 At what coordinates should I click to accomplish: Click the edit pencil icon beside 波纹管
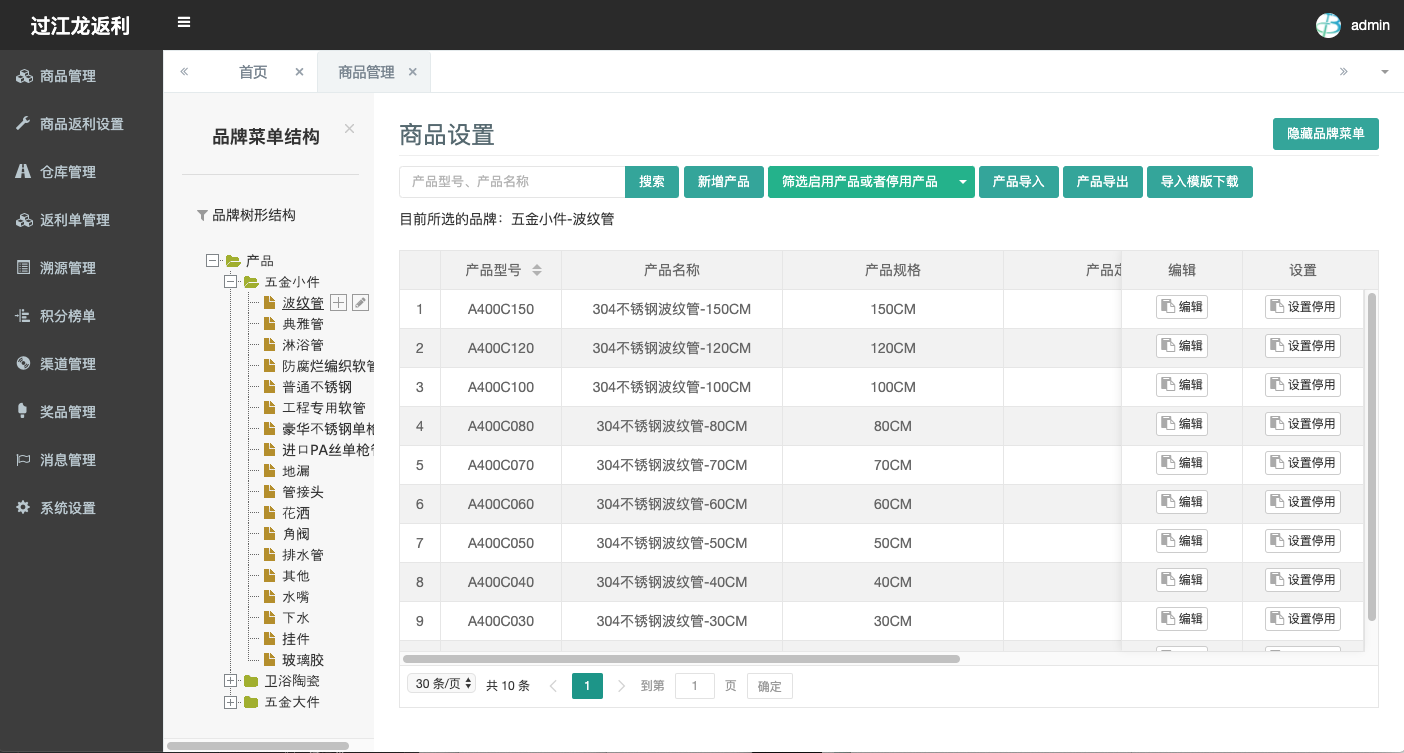pyautogui.click(x=361, y=303)
